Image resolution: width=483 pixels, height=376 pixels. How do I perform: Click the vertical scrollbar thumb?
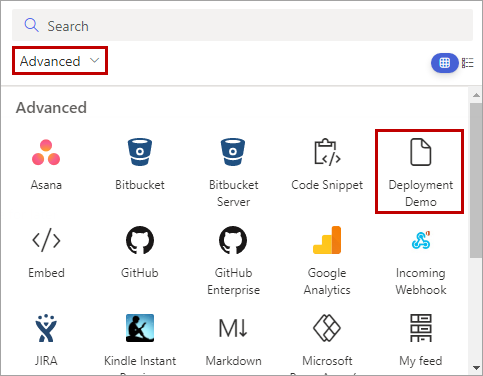point(476,180)
